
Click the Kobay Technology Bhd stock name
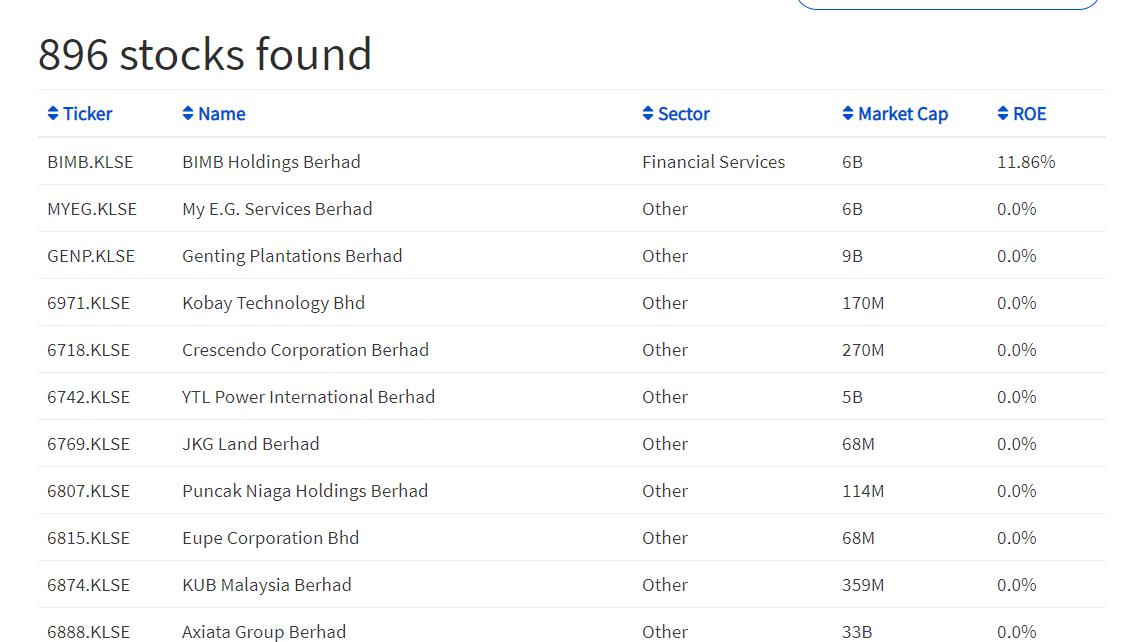[273, 303]
